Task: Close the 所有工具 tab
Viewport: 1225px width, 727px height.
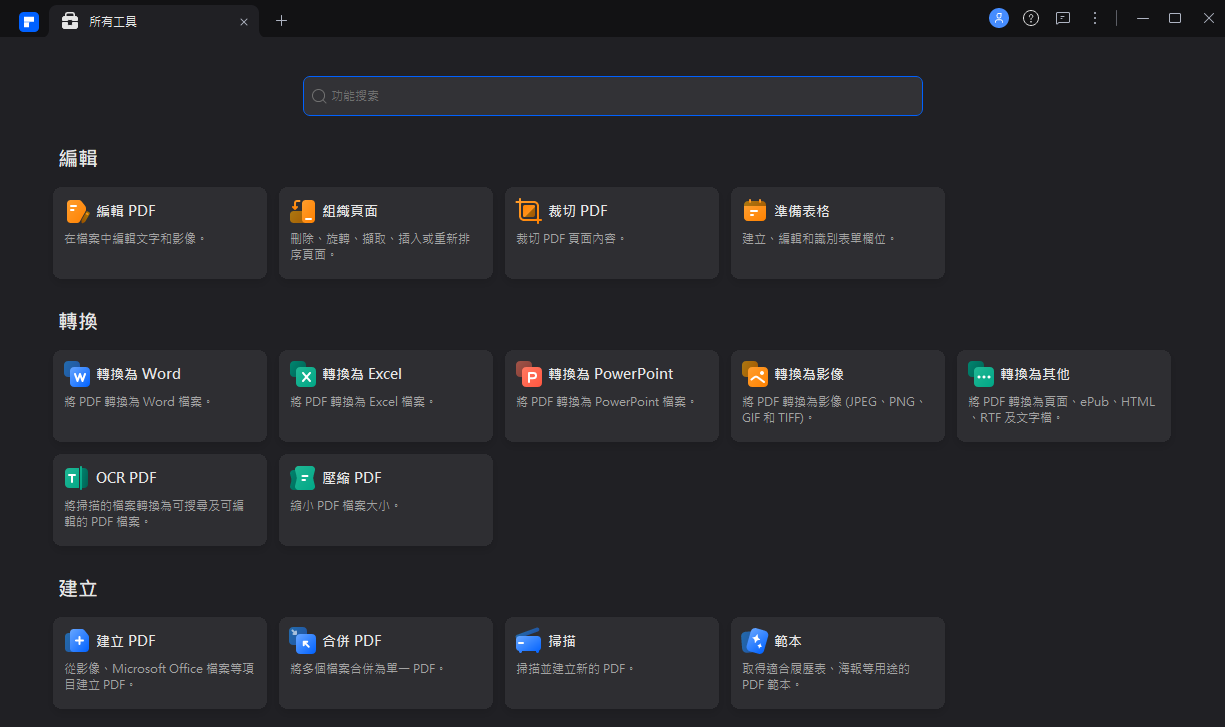Action: click(x=244, y=21)
